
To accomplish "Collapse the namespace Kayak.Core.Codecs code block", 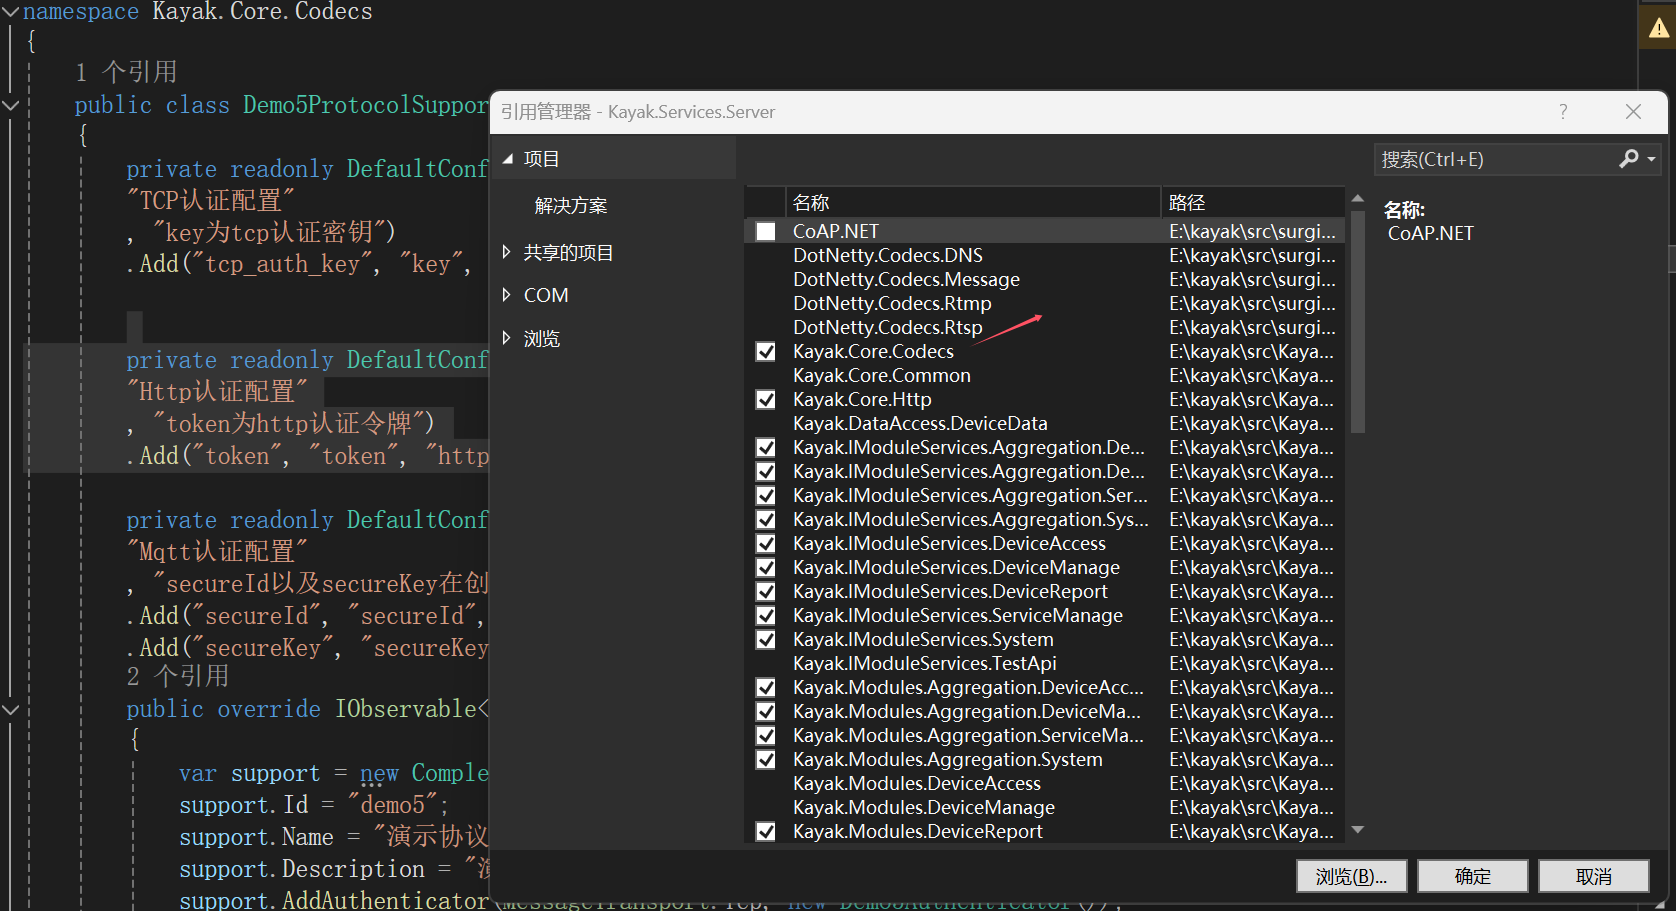I will [10, 12].
